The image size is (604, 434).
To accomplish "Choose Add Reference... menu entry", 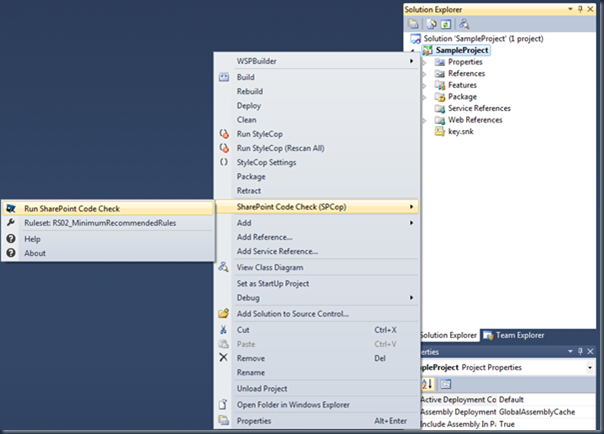I will click(265, 237).
